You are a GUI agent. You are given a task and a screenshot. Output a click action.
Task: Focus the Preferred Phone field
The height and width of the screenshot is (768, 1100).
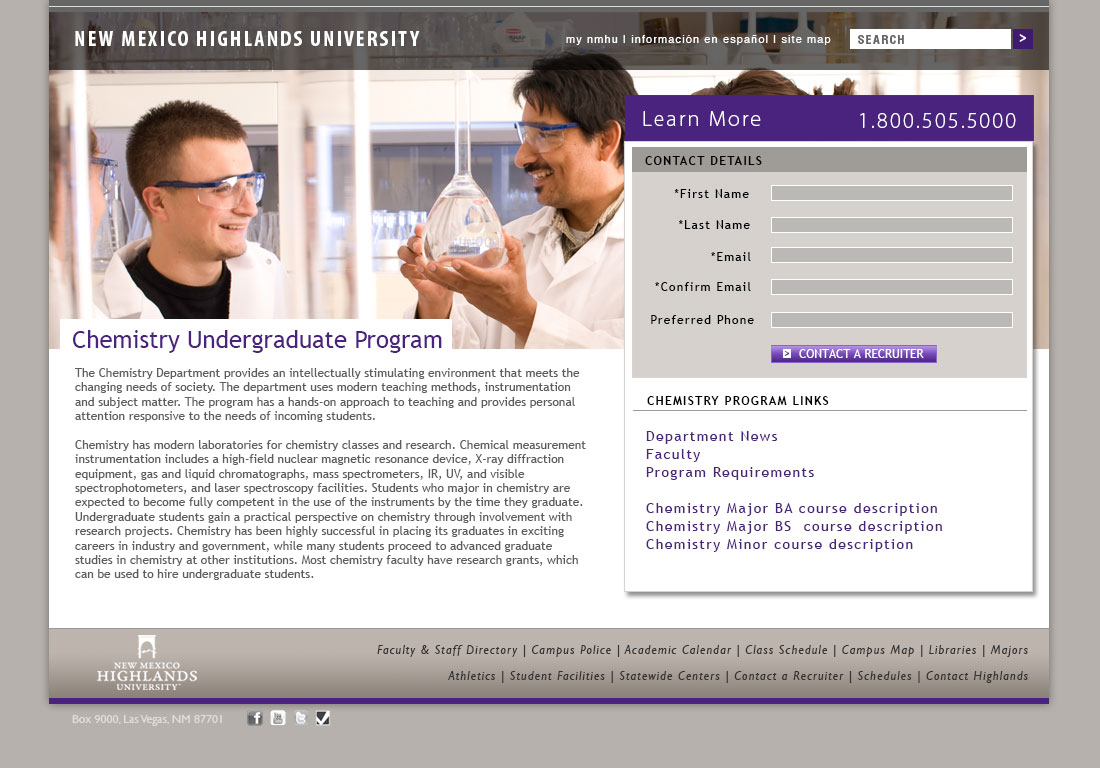point(892,320)
